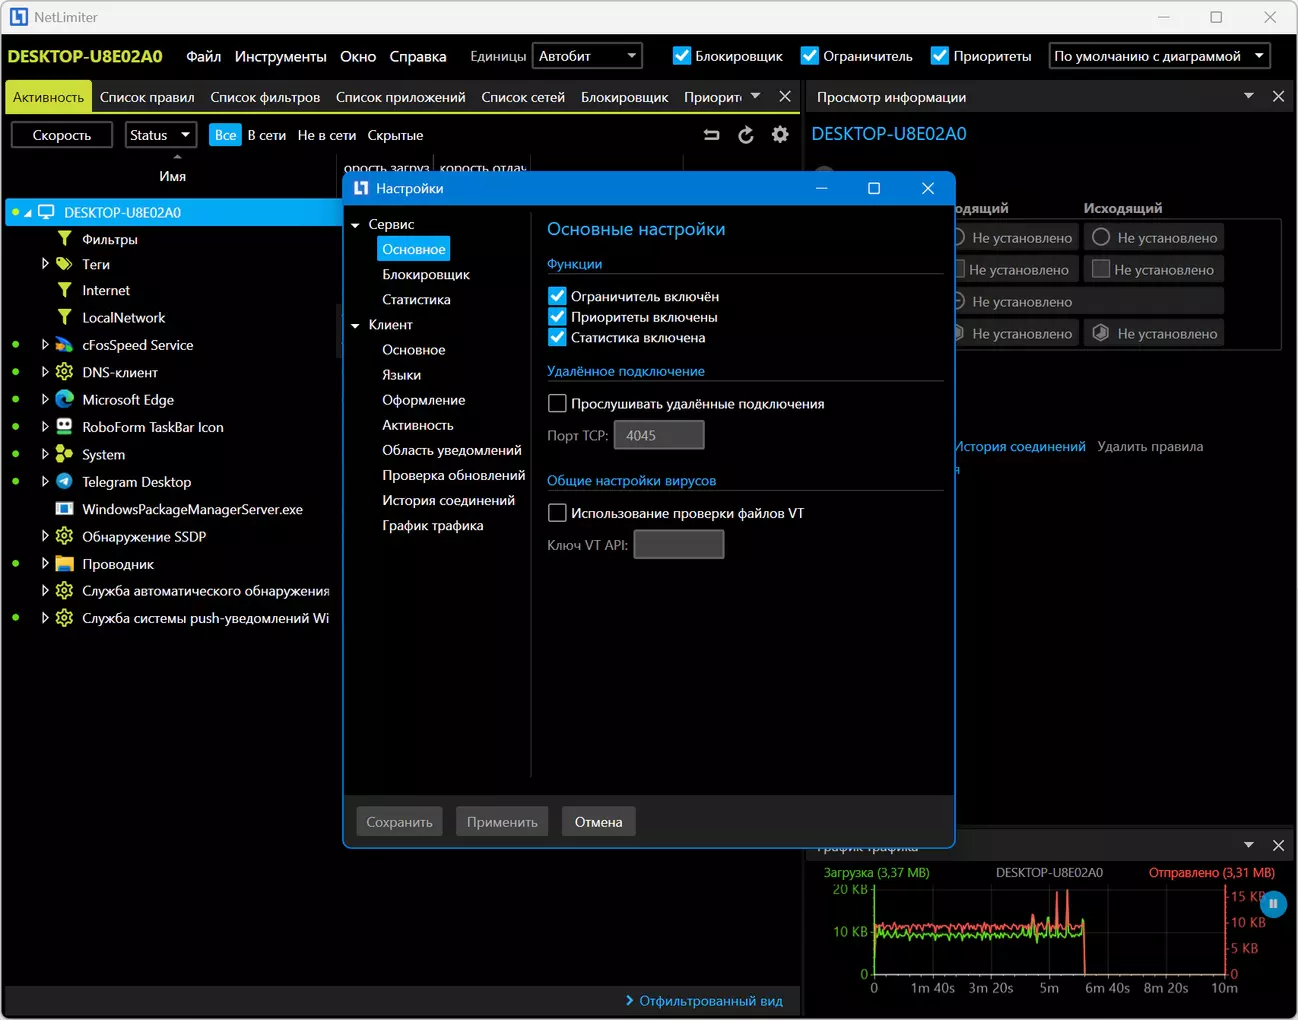Switch to Список фильтров tab
Viewport: 1298px width, 1020px height.
tap(265, 97)
